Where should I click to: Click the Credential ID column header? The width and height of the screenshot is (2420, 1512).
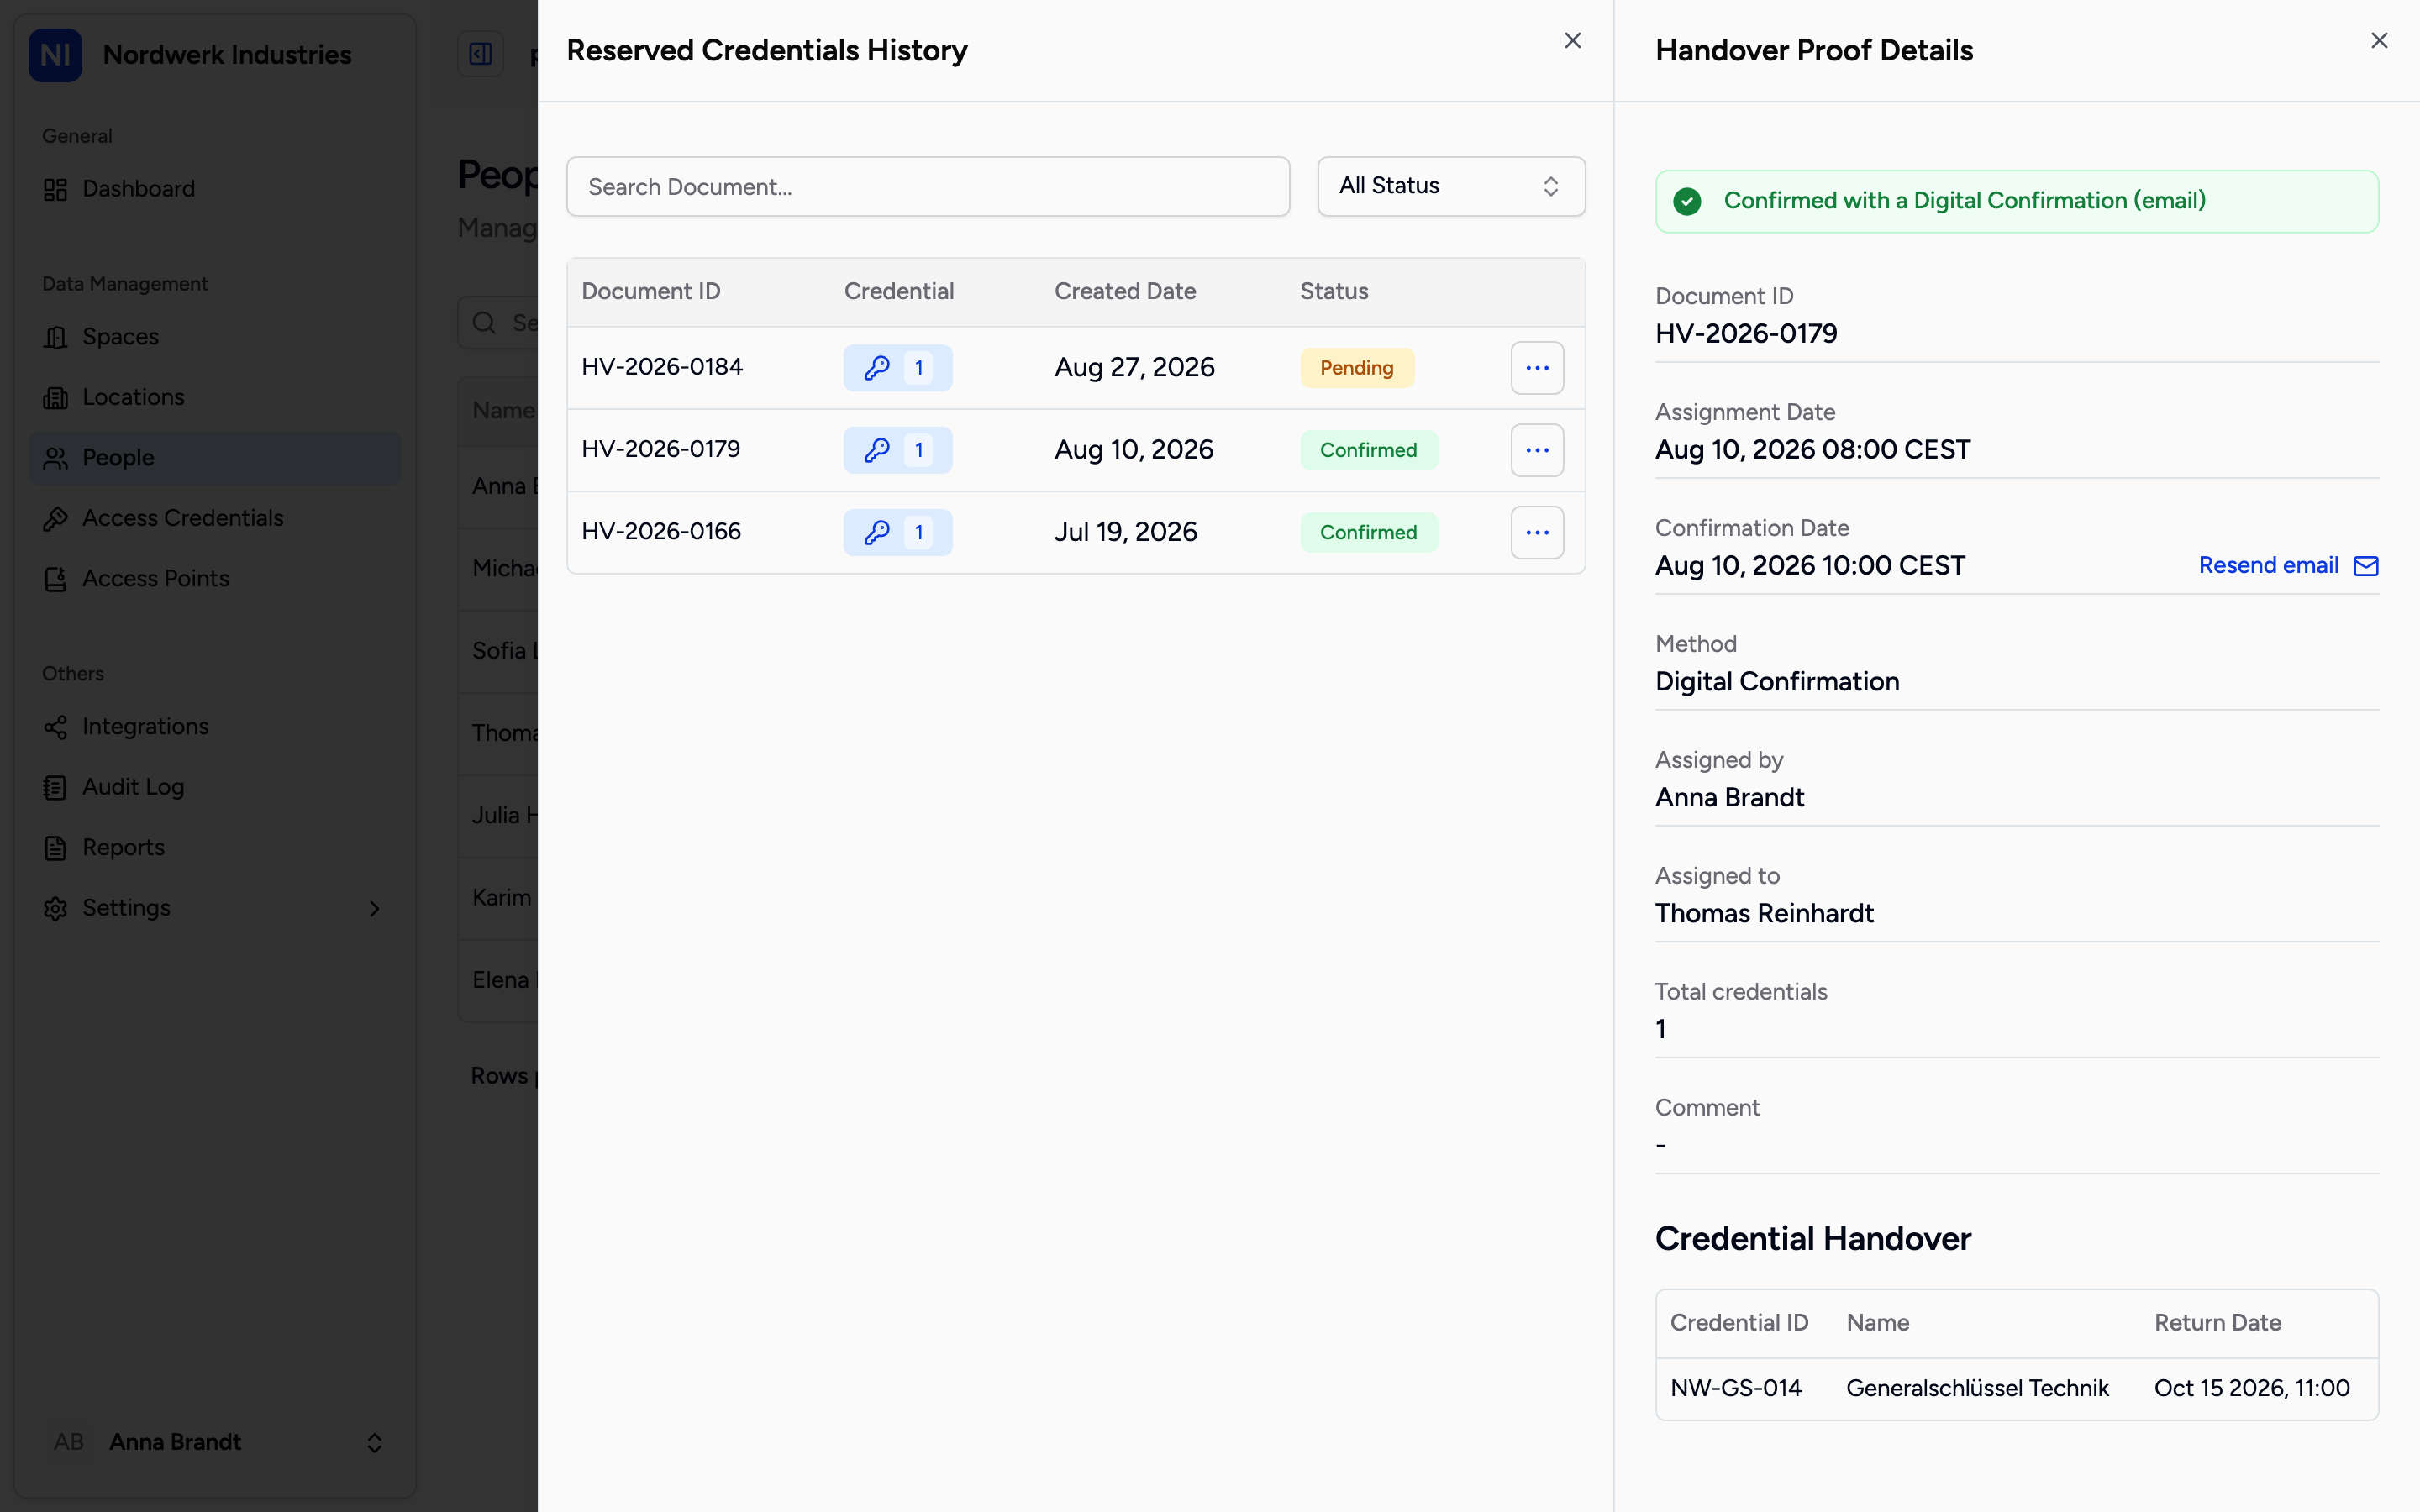[1740, 1323]
